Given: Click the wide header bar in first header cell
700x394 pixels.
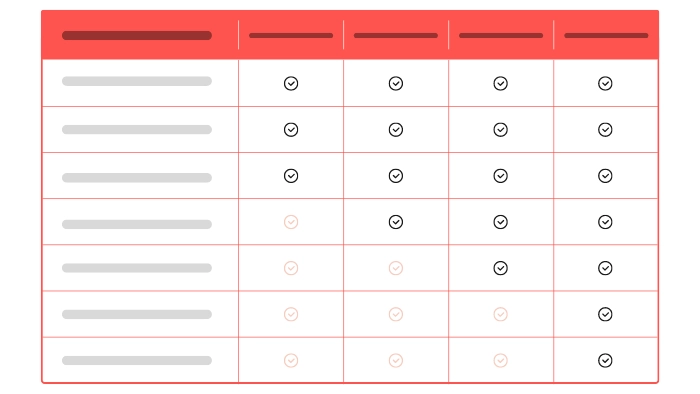Looking at the screenshot, I should (137, 35).
